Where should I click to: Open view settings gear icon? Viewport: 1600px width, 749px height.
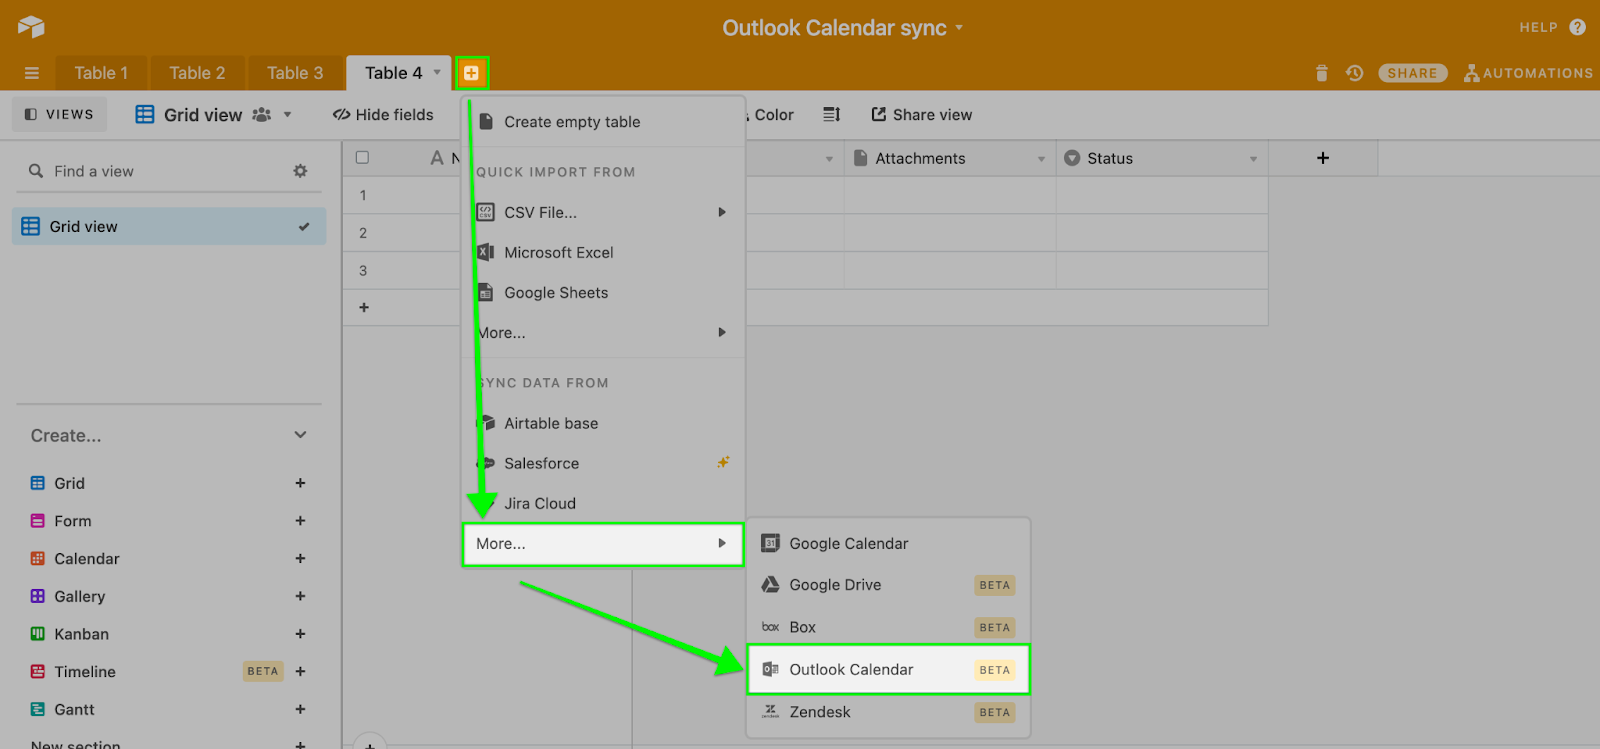pos(300,171)
